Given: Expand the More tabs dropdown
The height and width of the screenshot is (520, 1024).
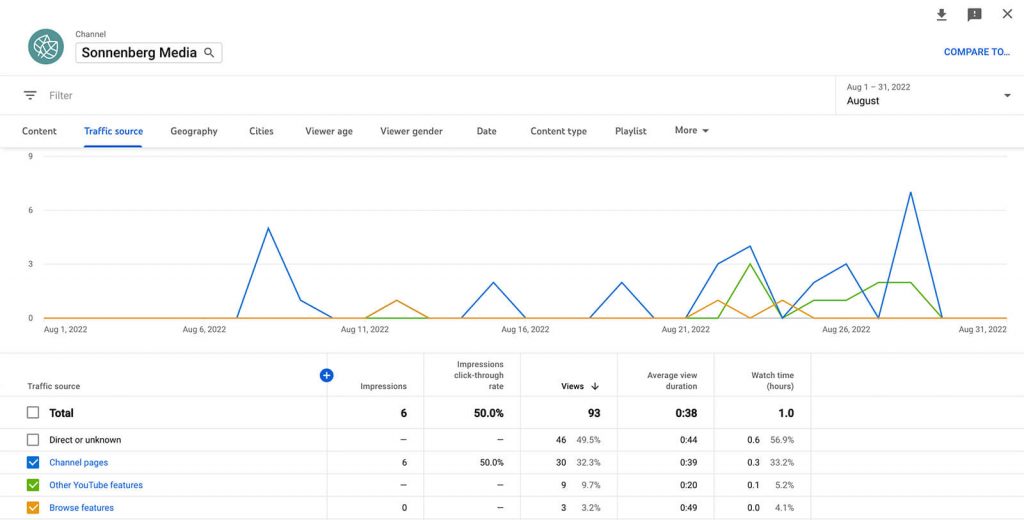Looking at the screenshot, I should (692, 131).
